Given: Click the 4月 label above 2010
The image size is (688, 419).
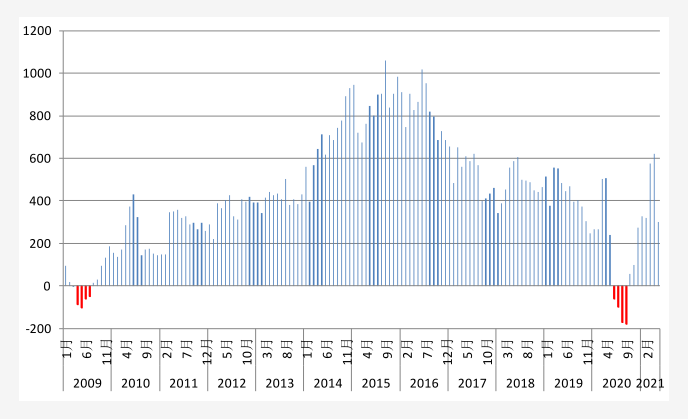Looking at the screenshot, I should (x=127, y=349).
